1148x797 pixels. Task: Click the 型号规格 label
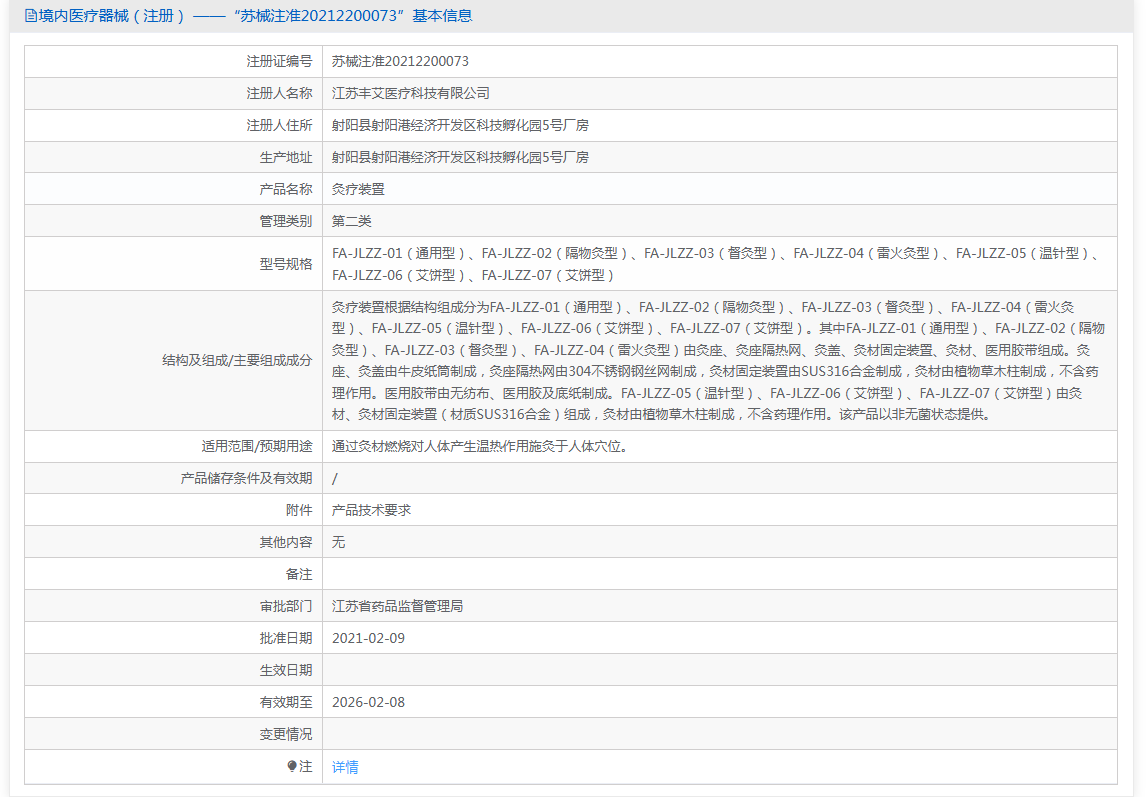[x=286, y=264]
